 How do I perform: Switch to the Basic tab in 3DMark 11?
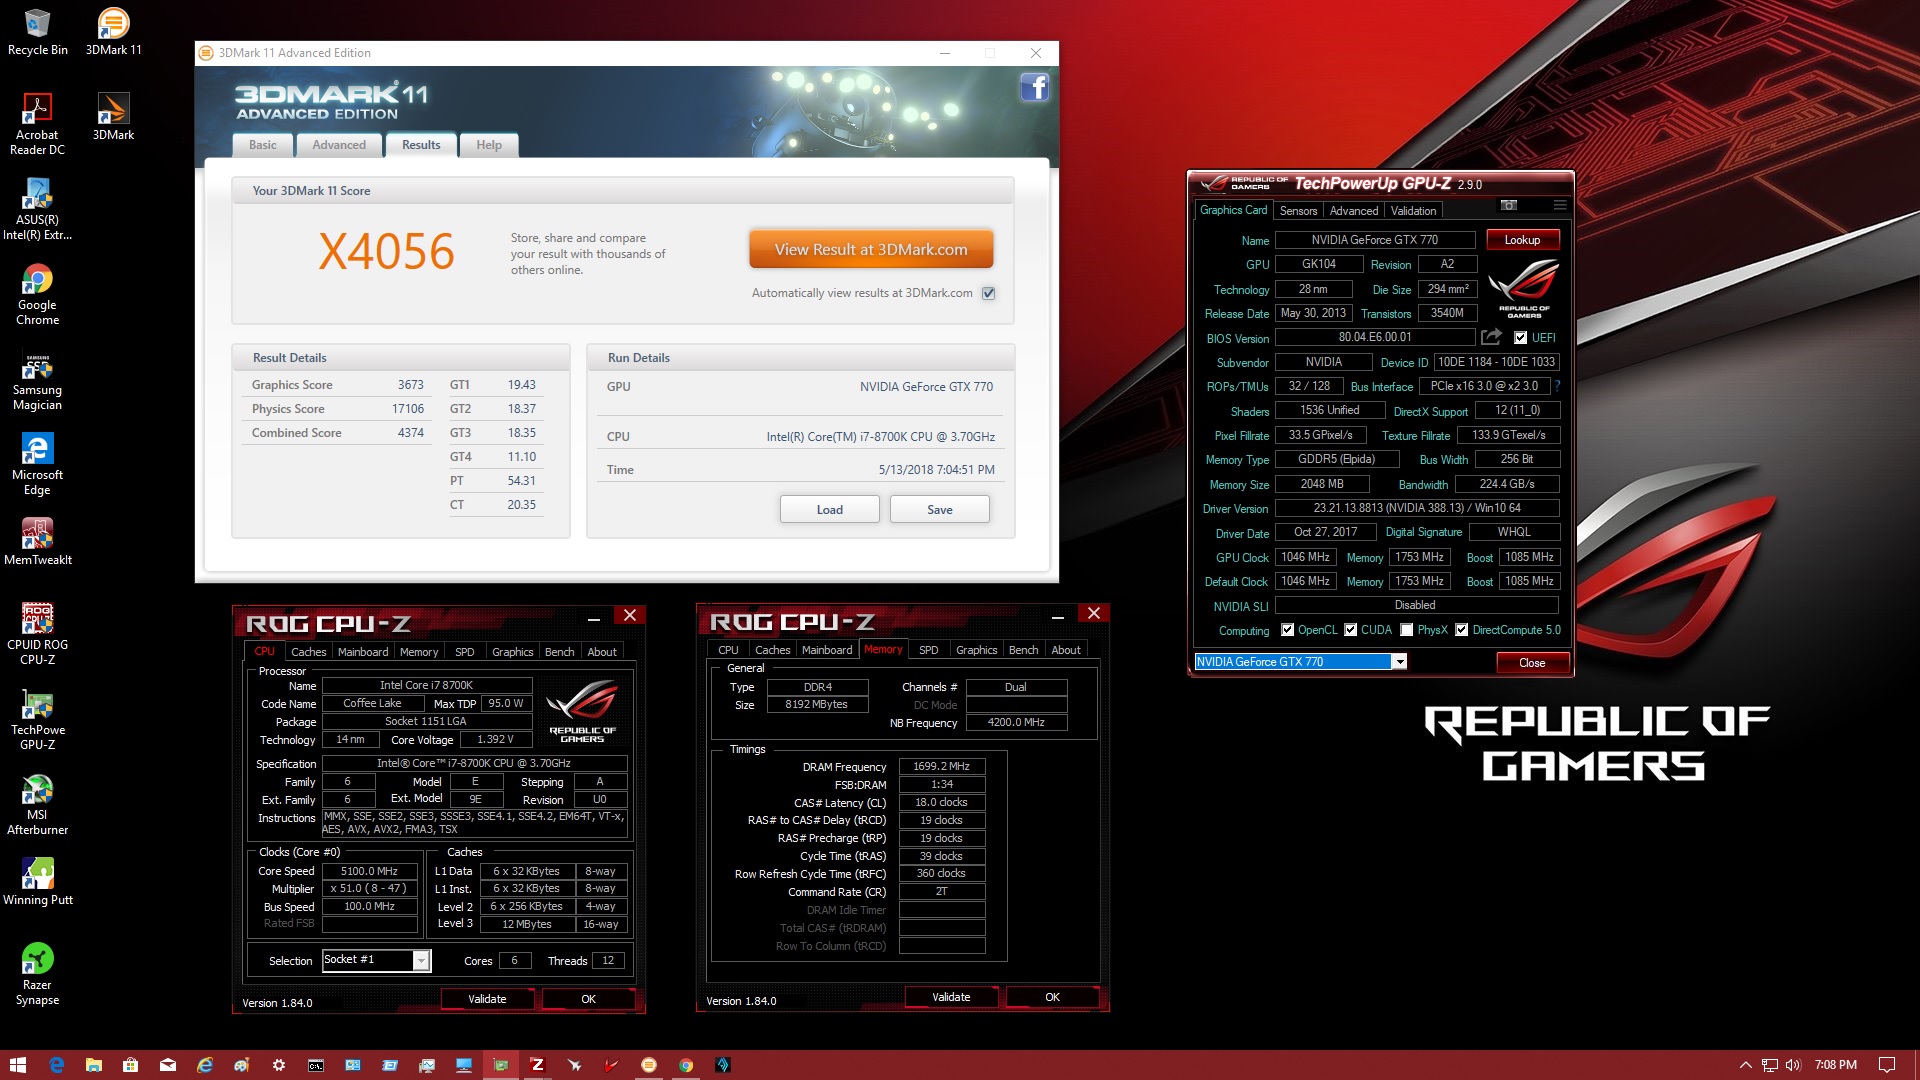point(262,145)
